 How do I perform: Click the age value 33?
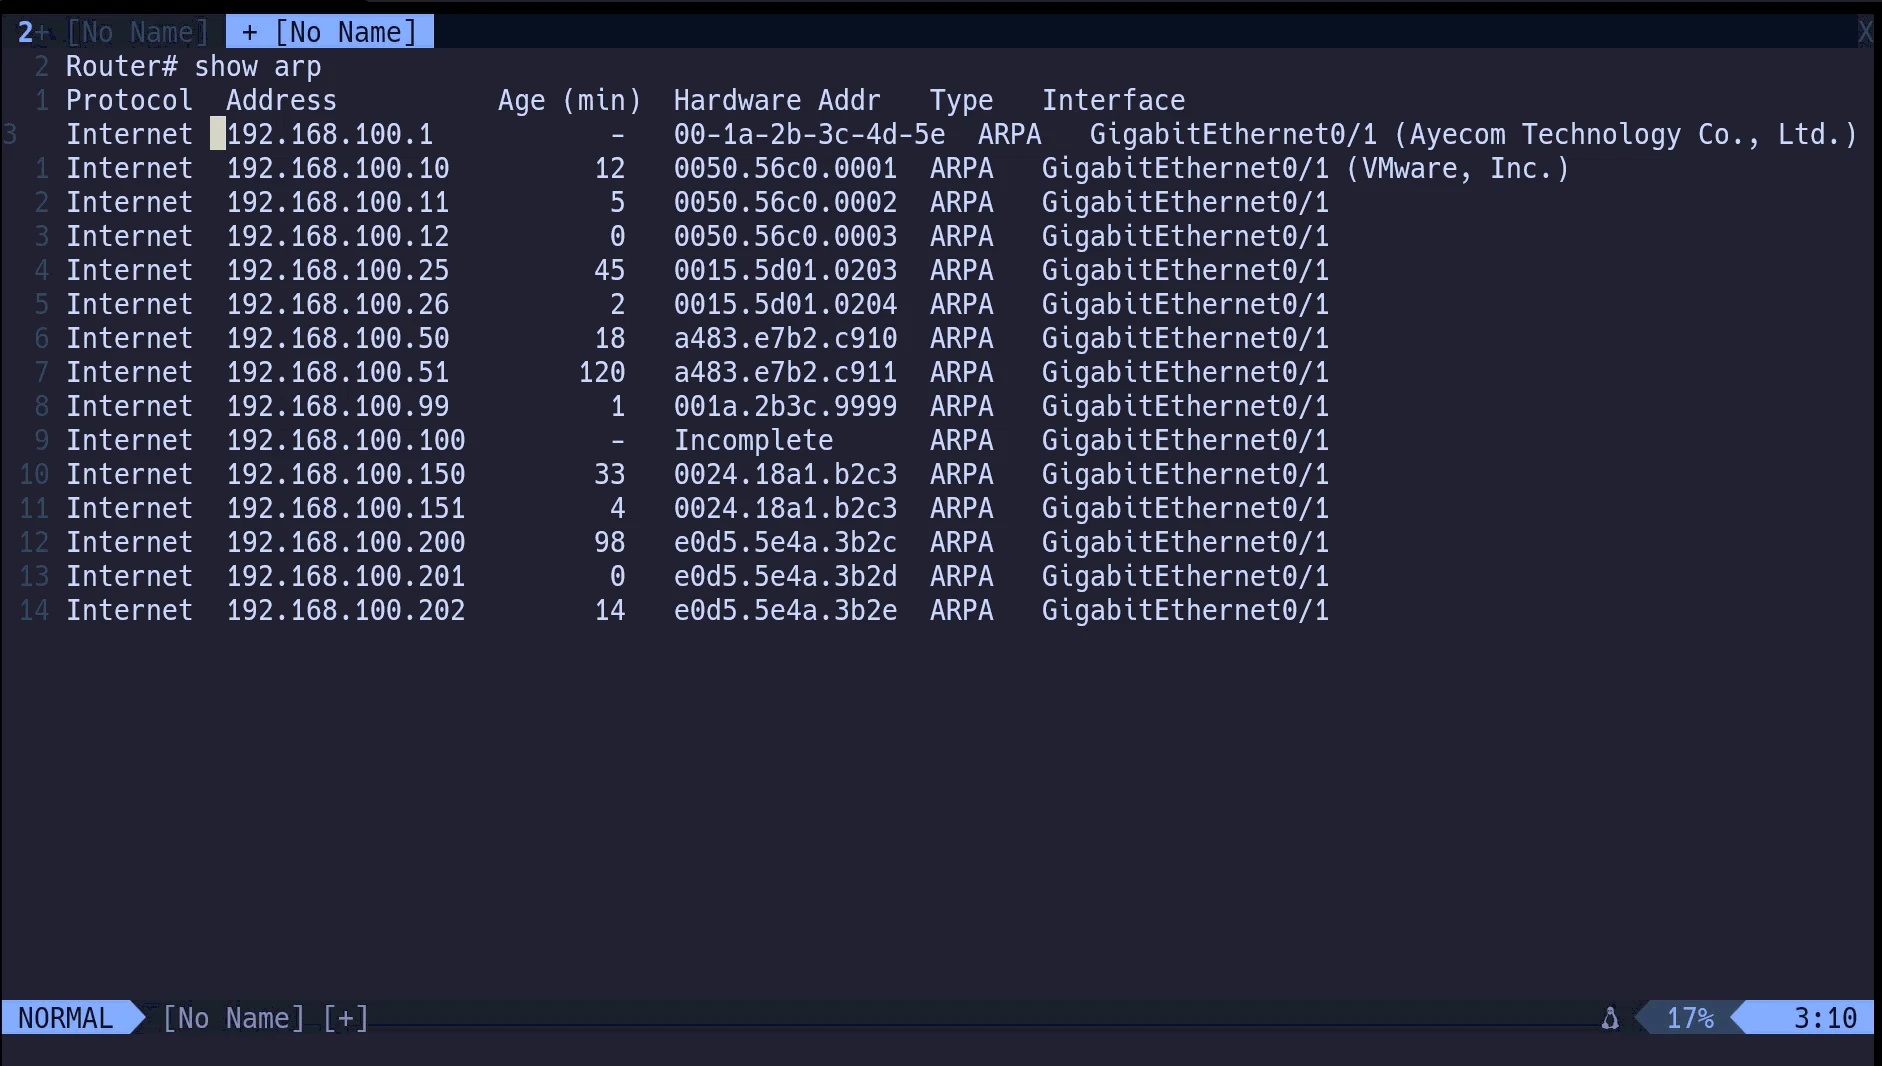(x=610, y=475)
